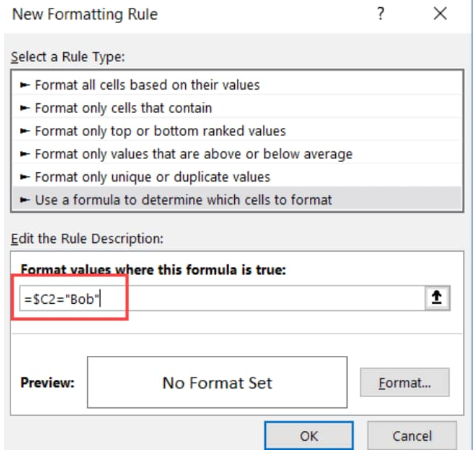Click the 'No Format Set' preview box
This screenshot has width=476, height=456.
[x=219, y=384]
